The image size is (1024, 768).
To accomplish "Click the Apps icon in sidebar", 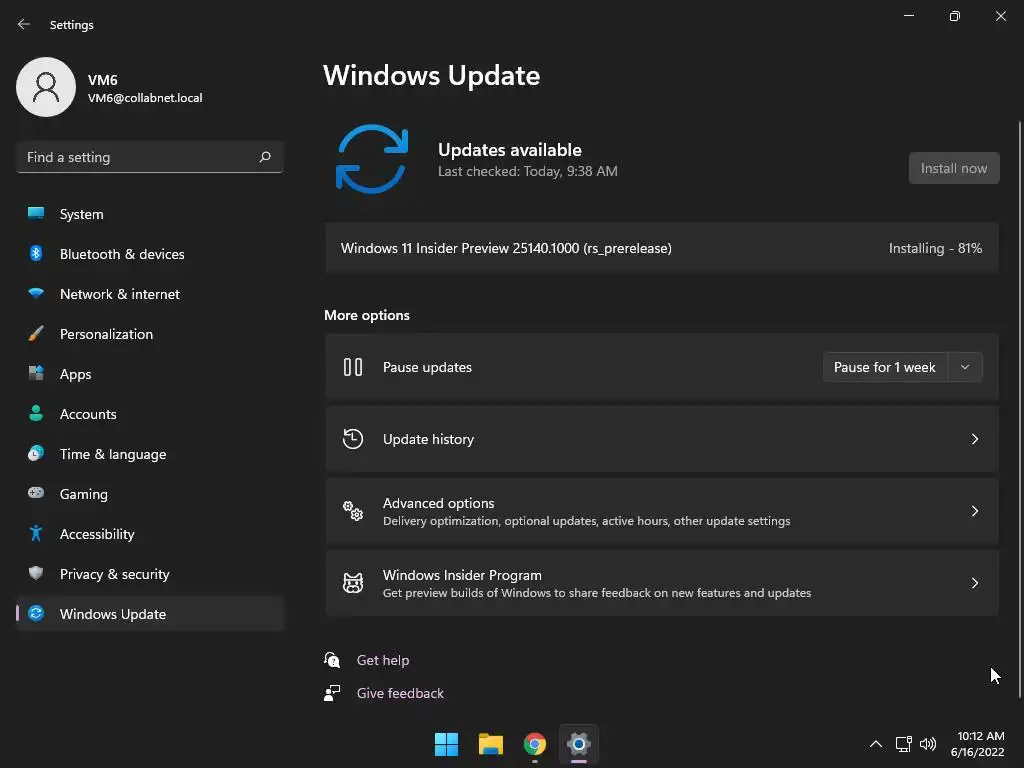I will [36, 374].
